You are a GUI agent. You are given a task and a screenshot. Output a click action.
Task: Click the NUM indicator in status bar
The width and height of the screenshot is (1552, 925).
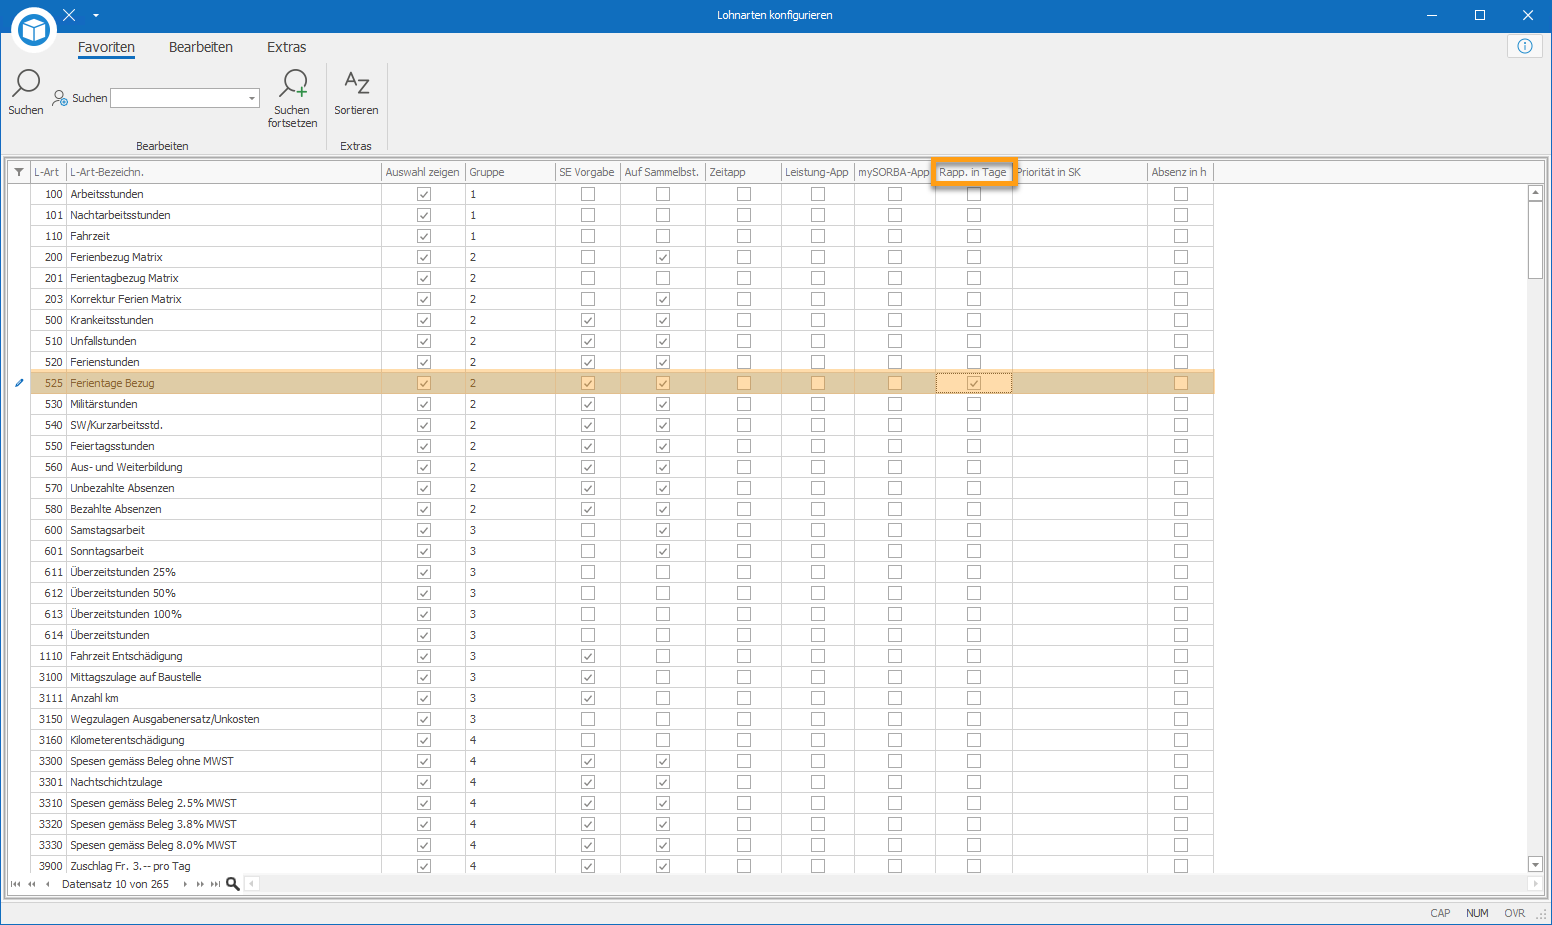pos(1477,913)
